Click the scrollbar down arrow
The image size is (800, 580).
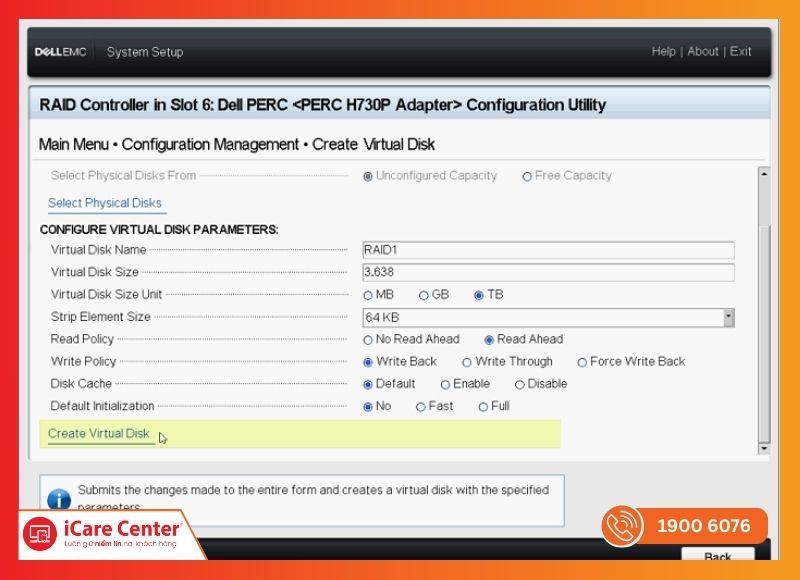764,448
